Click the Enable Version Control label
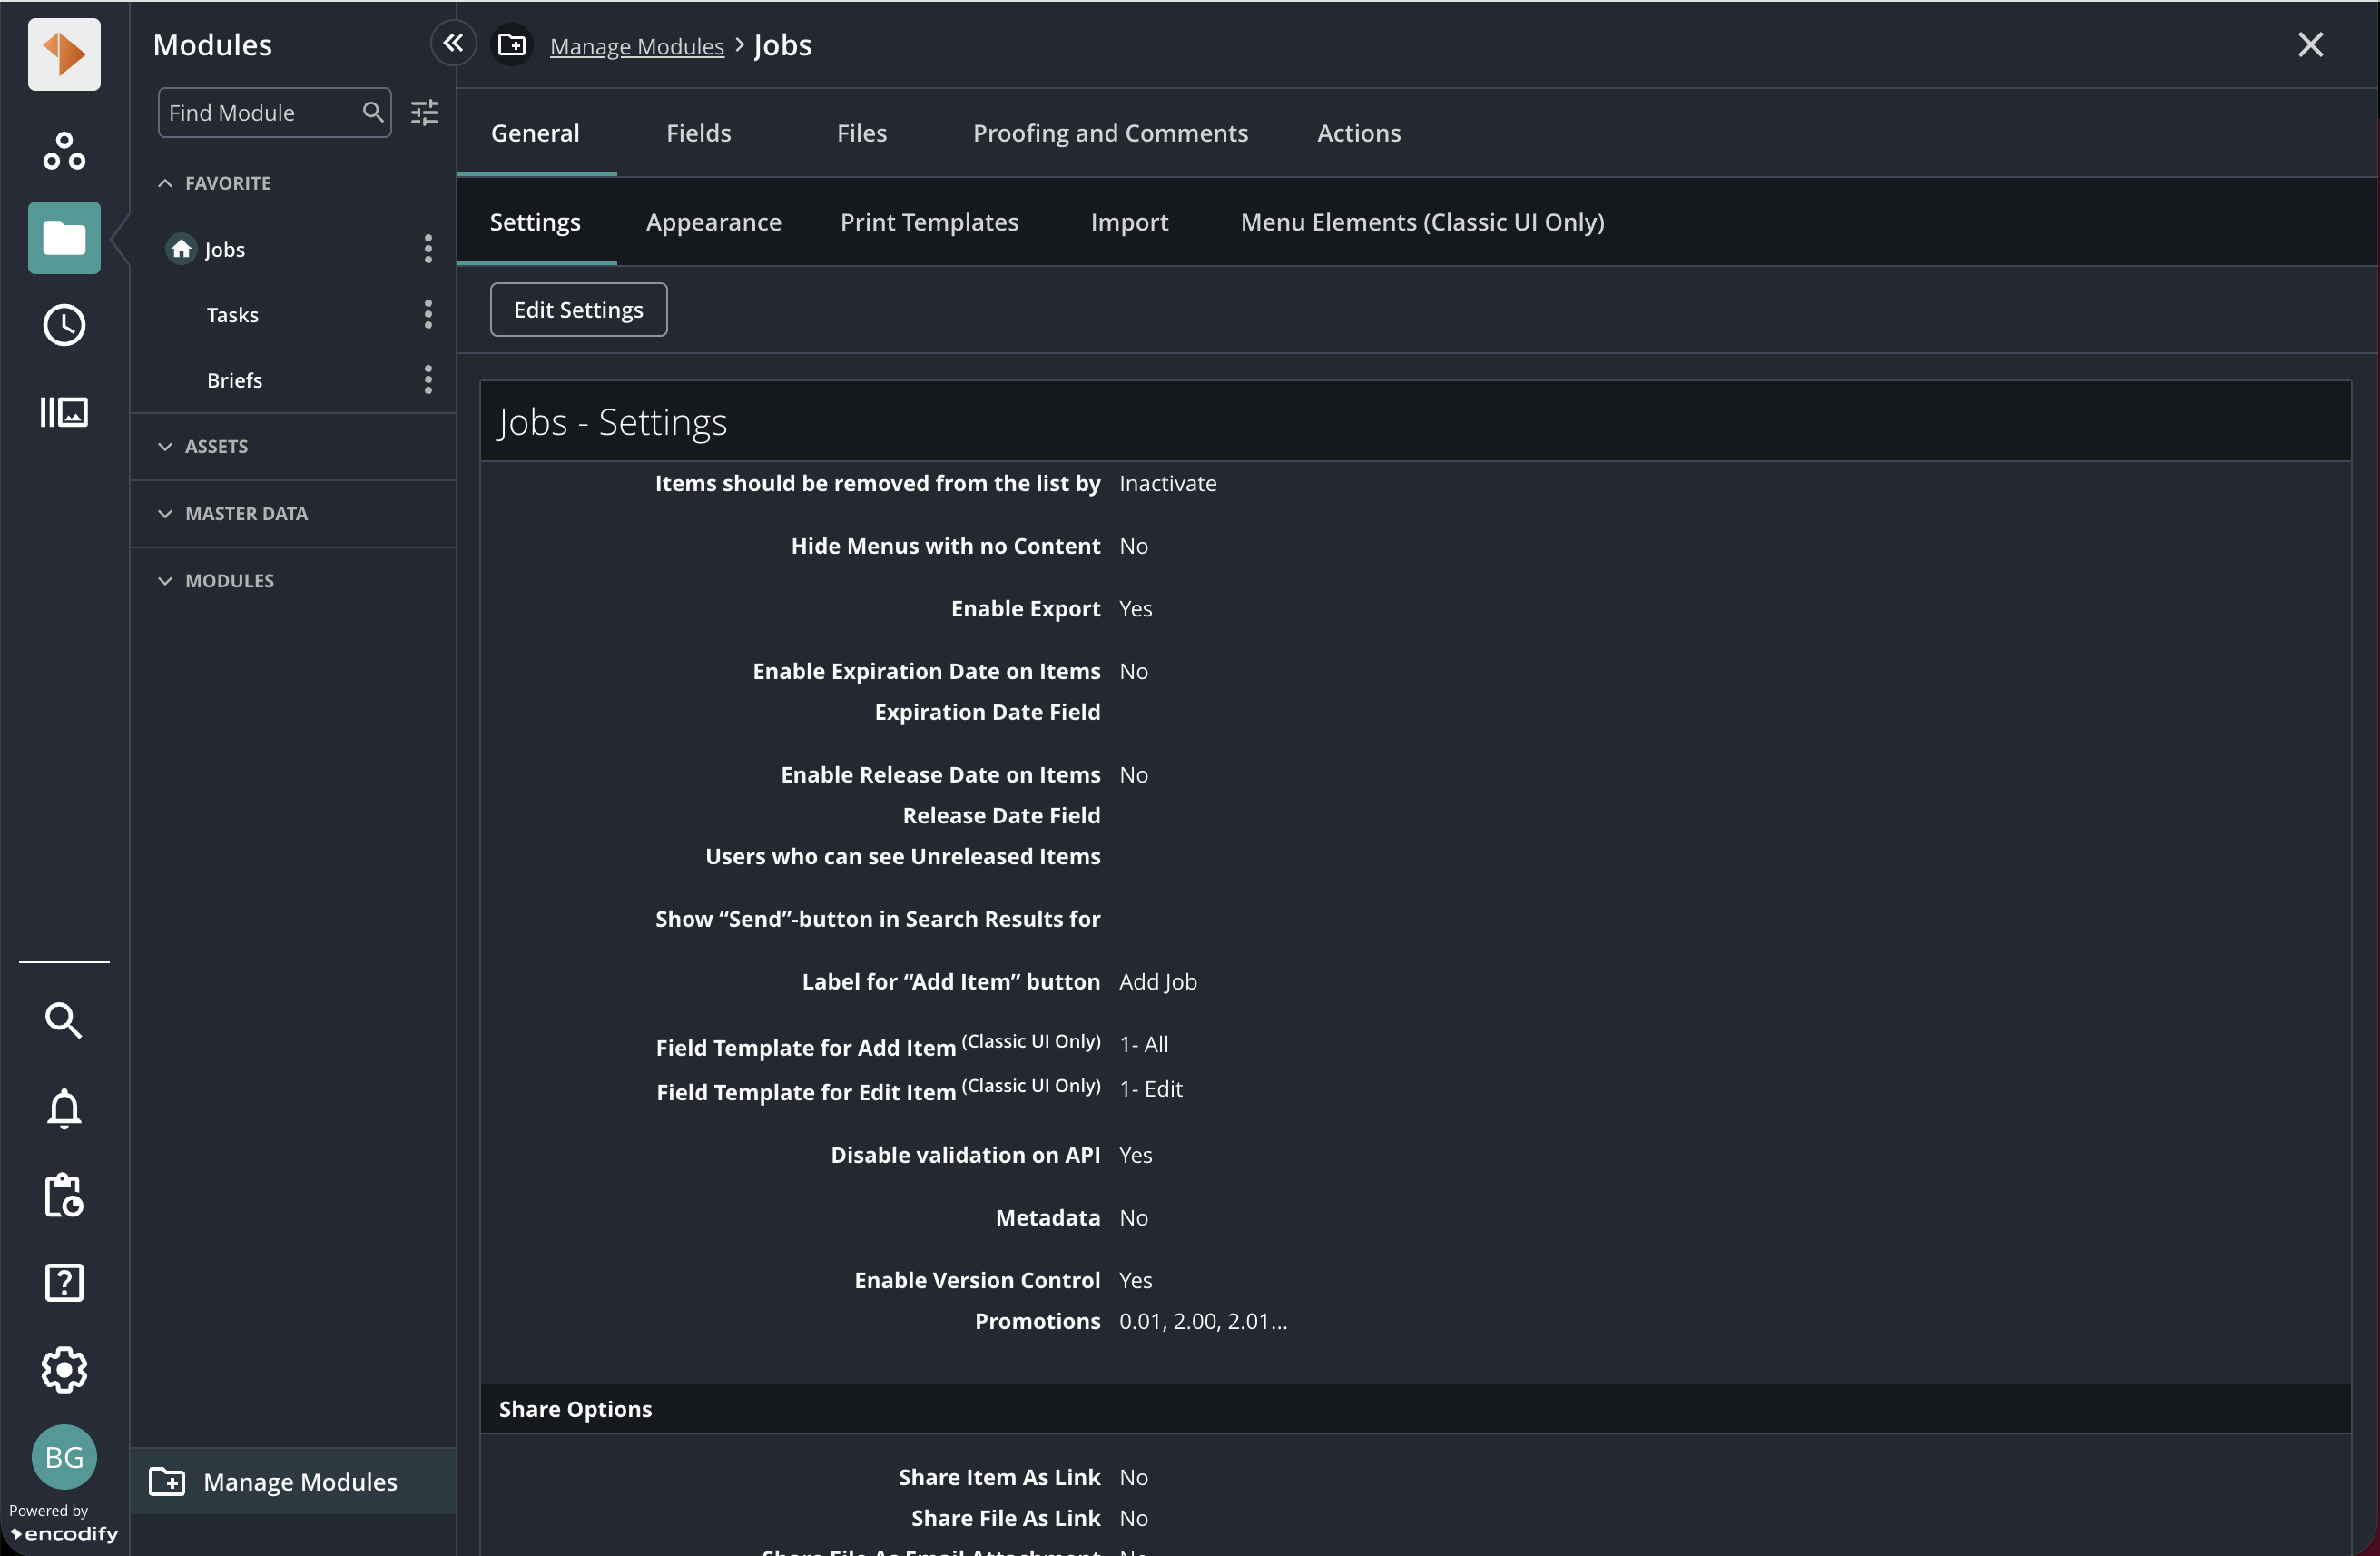The width and height of the screenshot is (2380, 1556). coord(977,1280)
